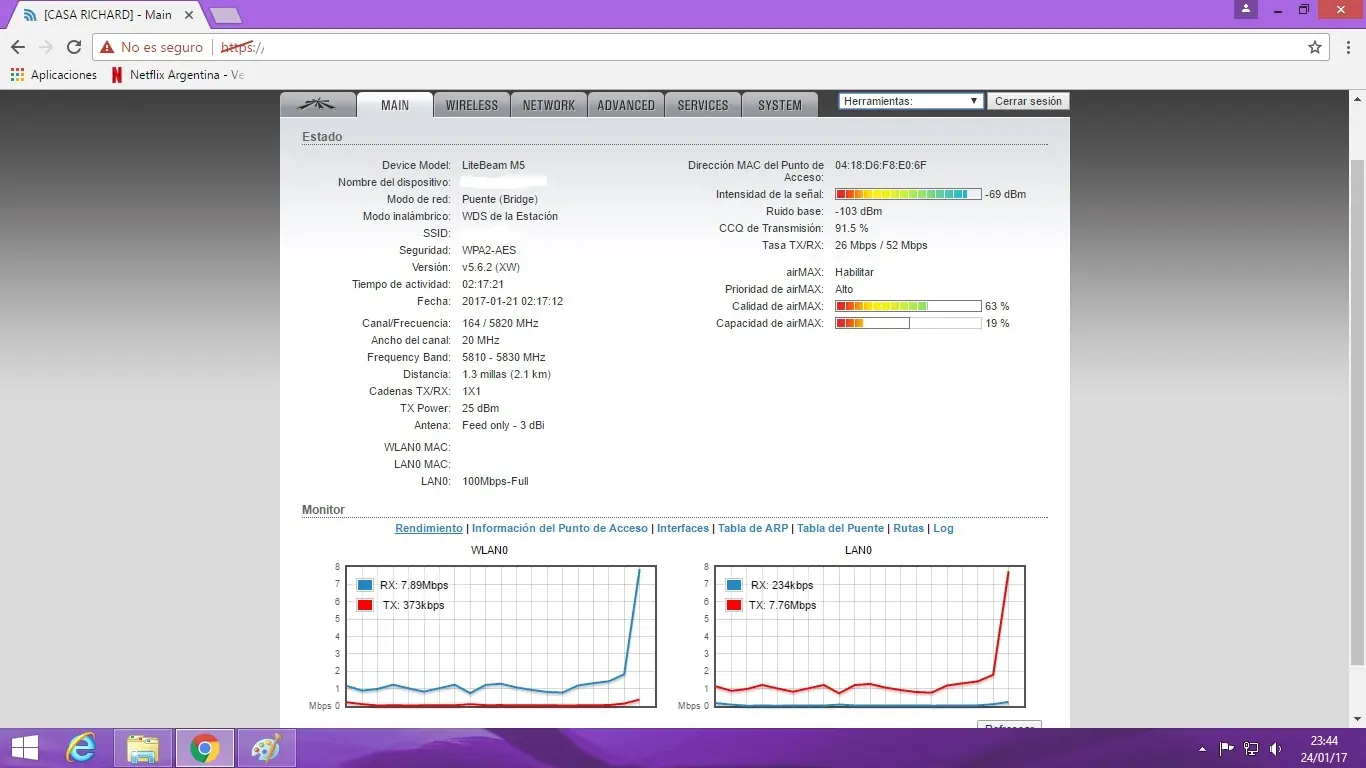The image size is (1366, 768).
Task: Click the 'LiteBeam M5' device model text
Action: click(x=493, y=165)
